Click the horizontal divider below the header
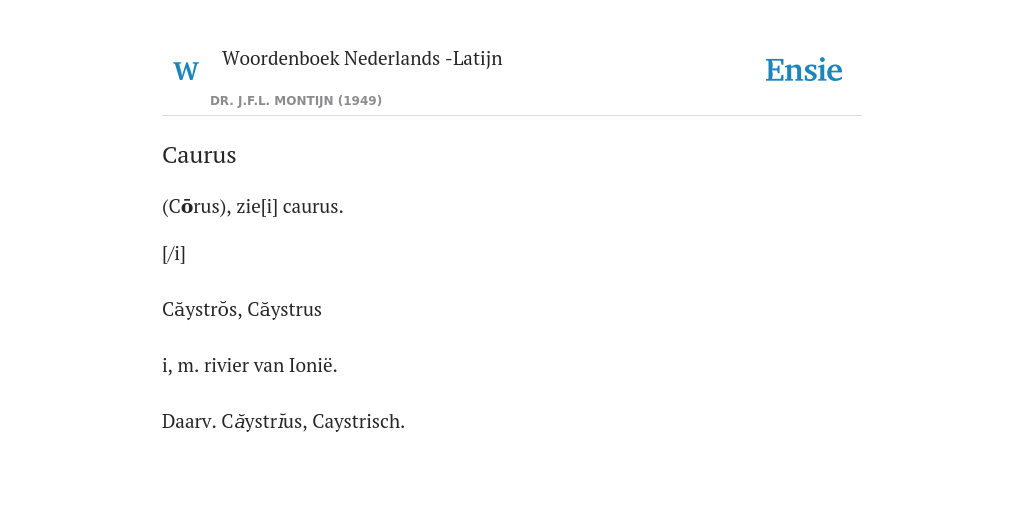The width and height of the screenshot is (1024, 512). (x=512, y=116)
